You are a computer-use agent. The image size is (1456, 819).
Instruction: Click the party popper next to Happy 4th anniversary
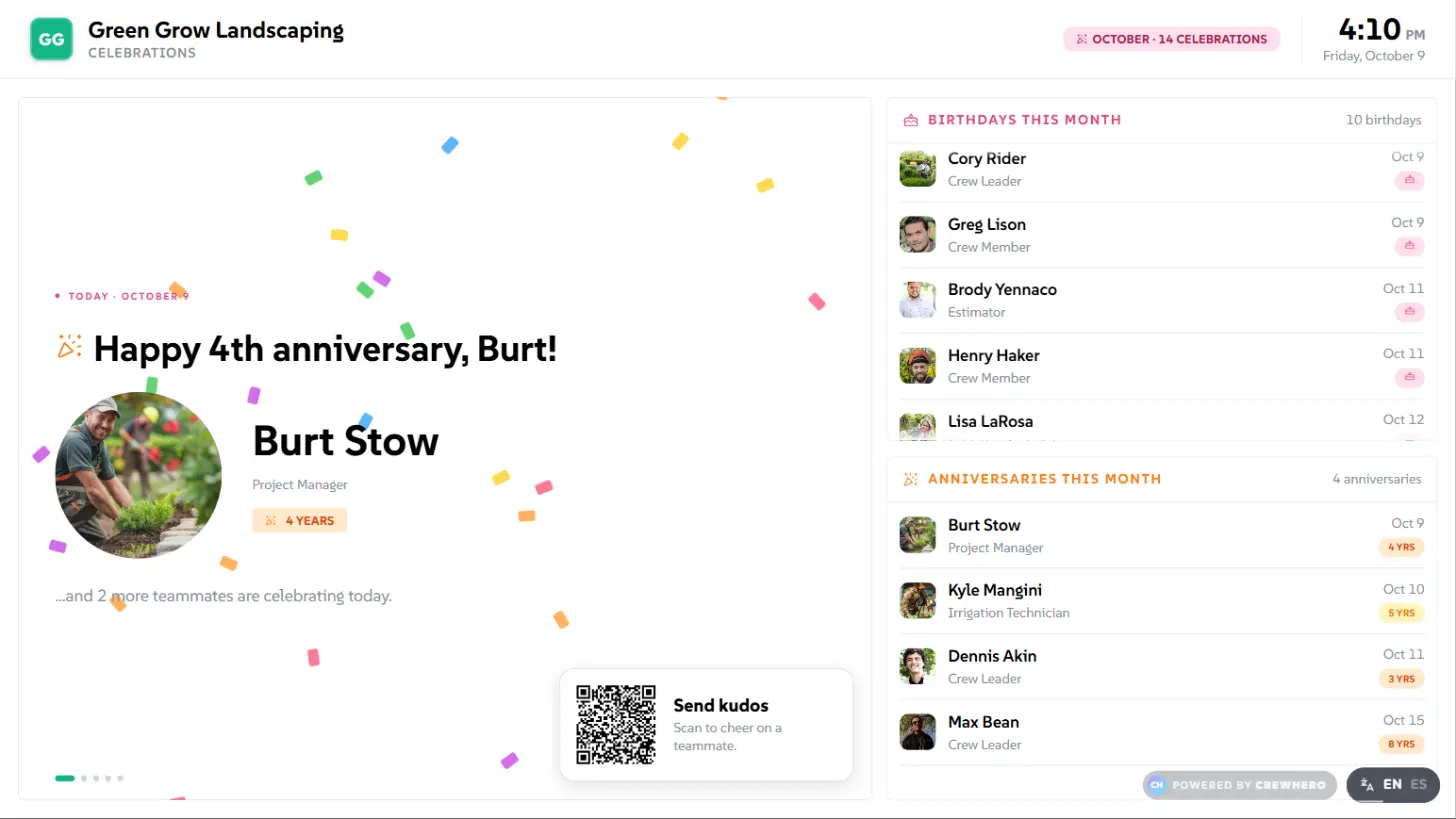coord(69,348)
